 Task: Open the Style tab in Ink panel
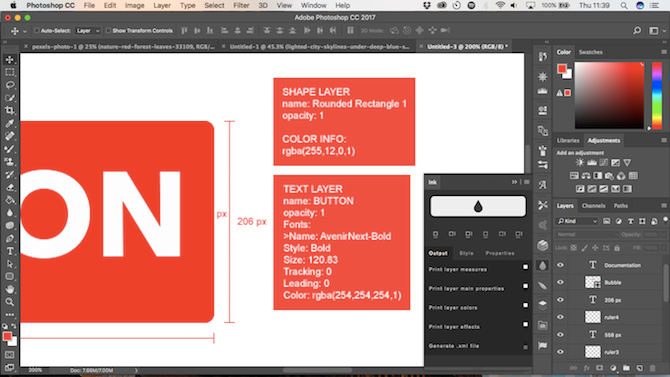tap(466, 253)
